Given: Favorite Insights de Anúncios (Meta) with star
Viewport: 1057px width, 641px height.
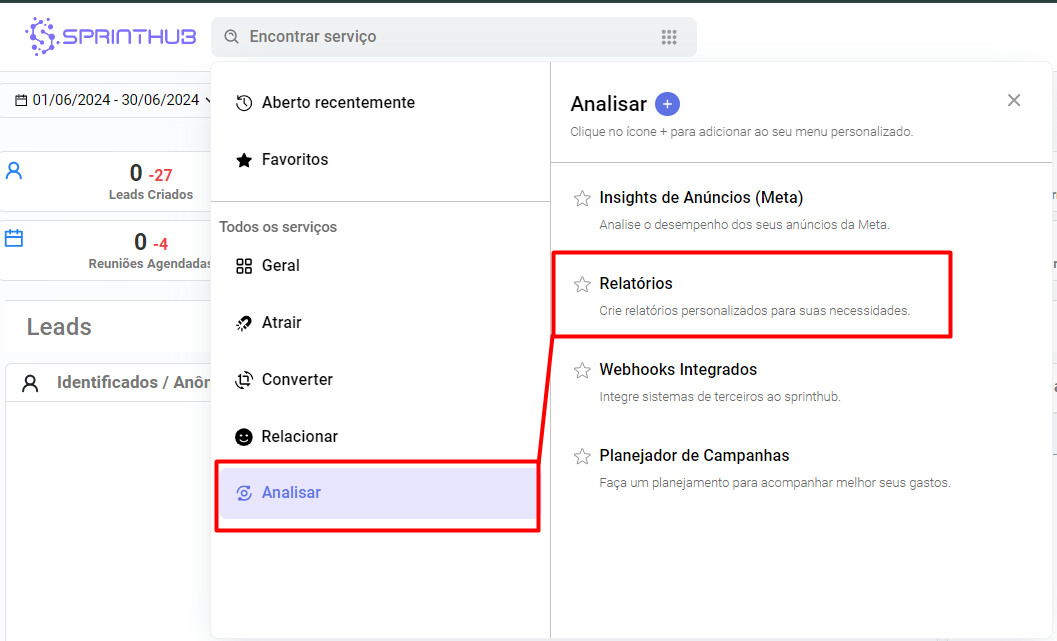Looking at the screenshot, I should click(x=582, y=198).
